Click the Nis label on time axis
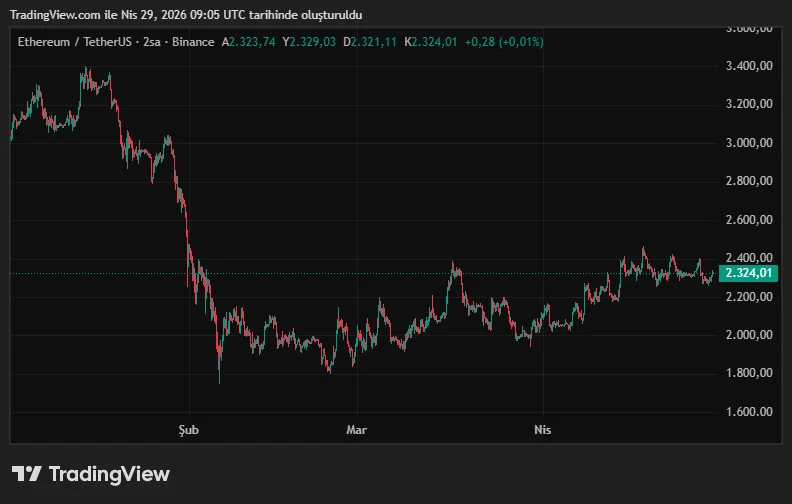This screenshot has height=504, width=792. [542, 430]
